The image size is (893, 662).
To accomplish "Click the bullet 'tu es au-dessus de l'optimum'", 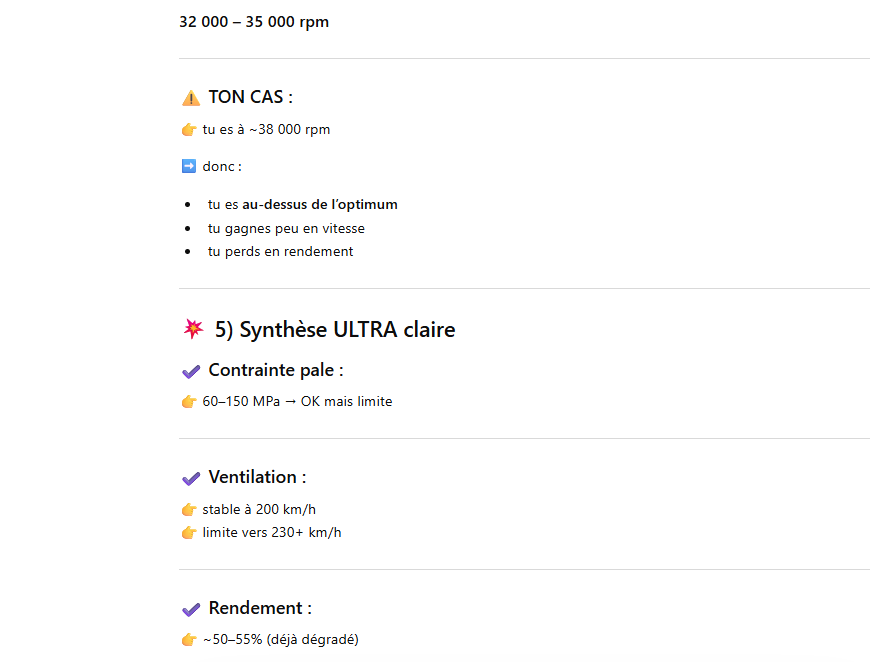I will pyautogui.click(x=302, y=204).
